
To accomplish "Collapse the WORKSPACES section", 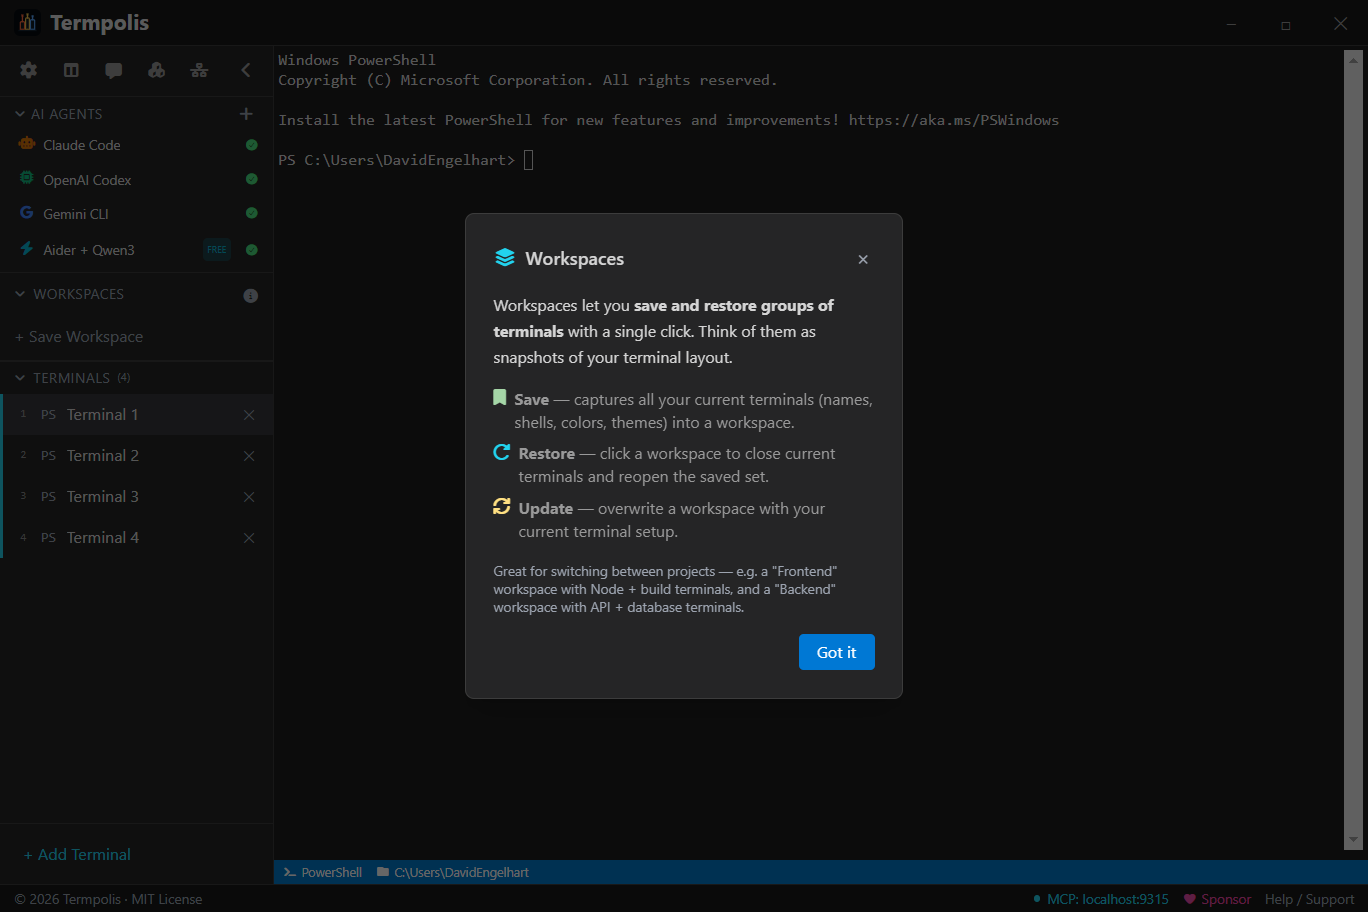I will (18, 293).
